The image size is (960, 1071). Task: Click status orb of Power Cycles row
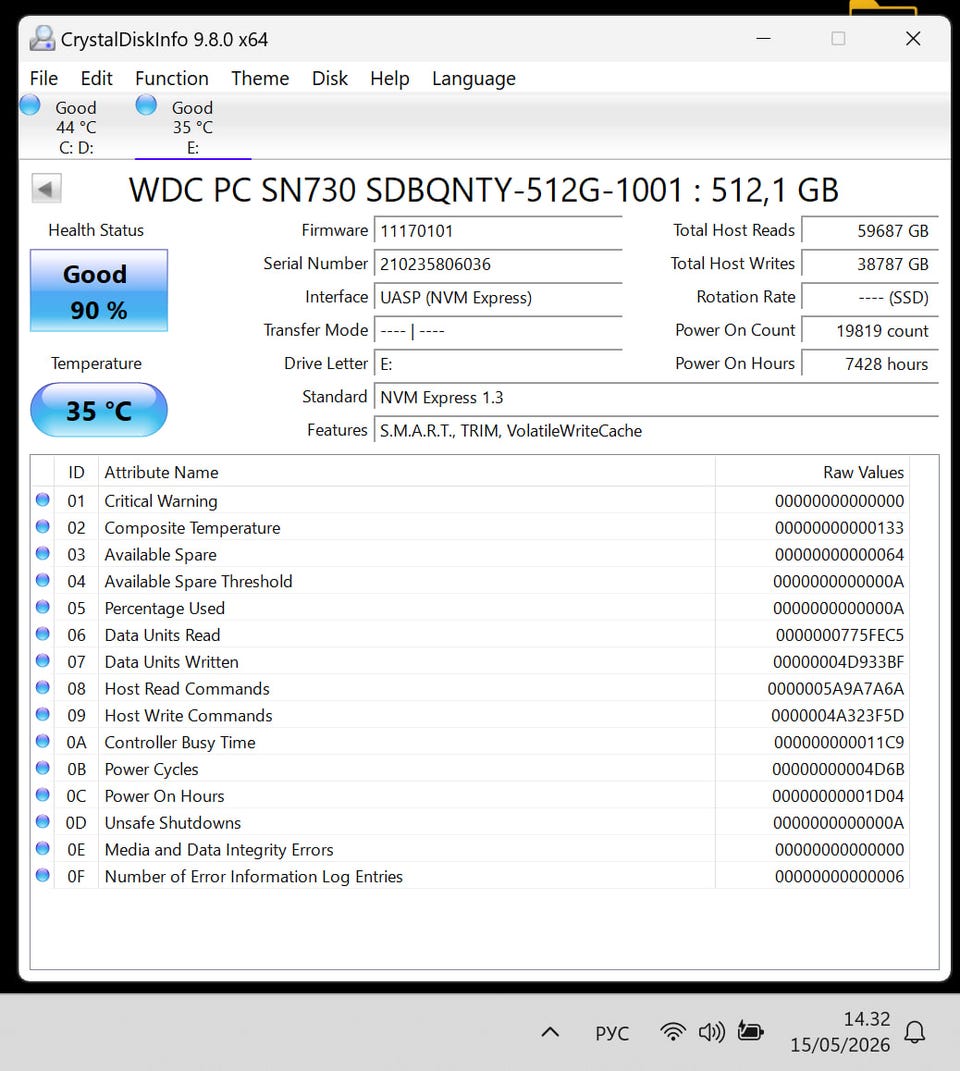(42, 768)
